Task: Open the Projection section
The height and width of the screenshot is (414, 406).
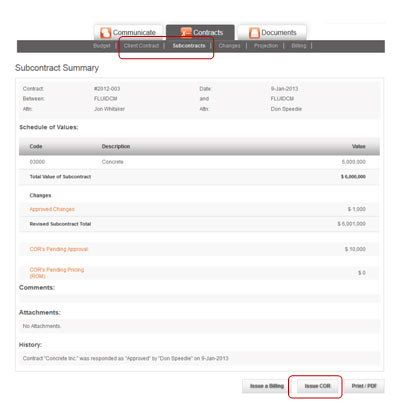Action: click(x=266, y=46)
